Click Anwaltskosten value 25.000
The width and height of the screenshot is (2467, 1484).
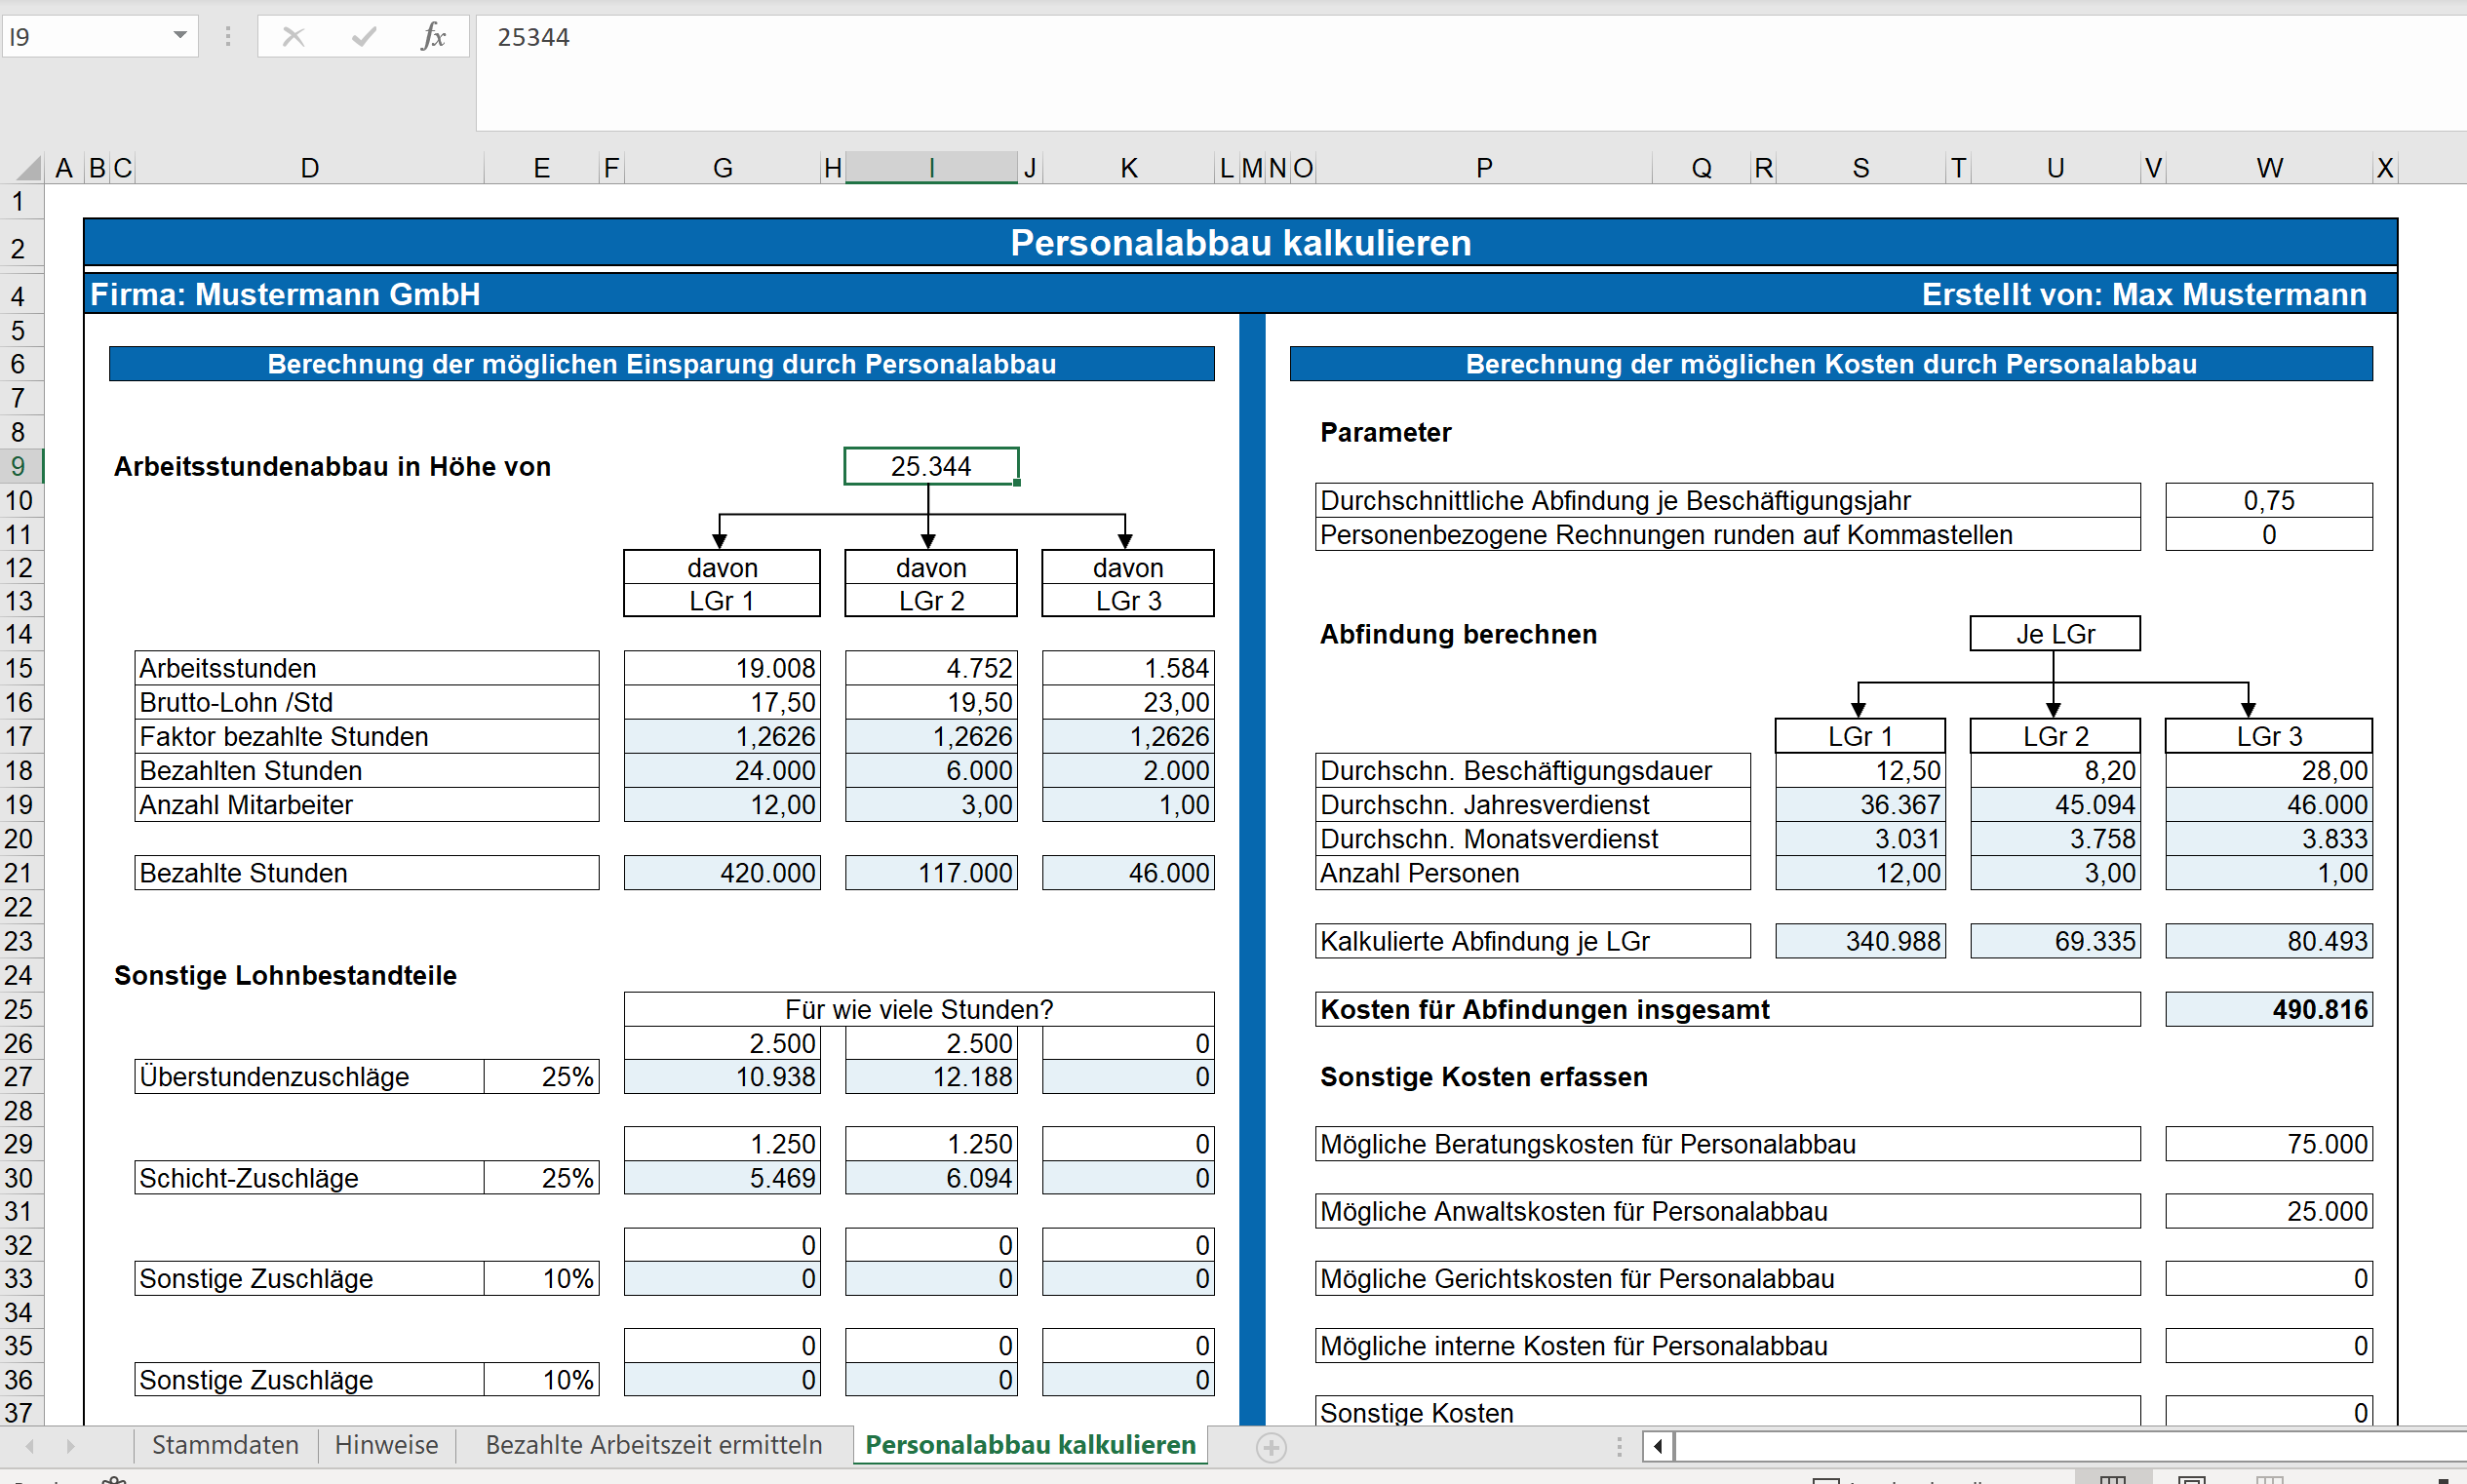click(2269, 1211)
